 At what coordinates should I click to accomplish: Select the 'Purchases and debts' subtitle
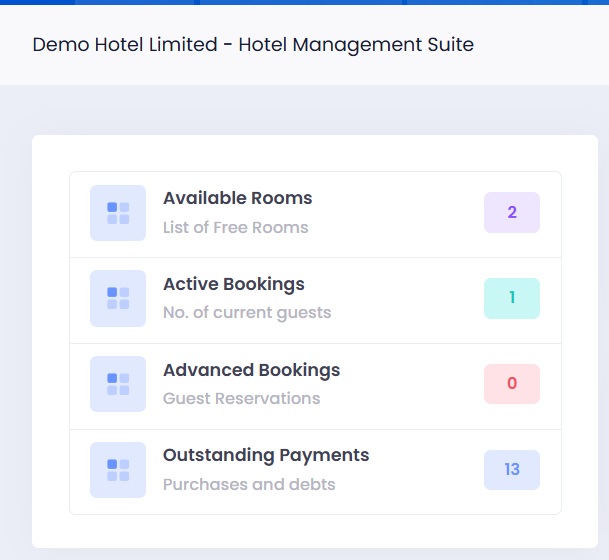point(249,485)
